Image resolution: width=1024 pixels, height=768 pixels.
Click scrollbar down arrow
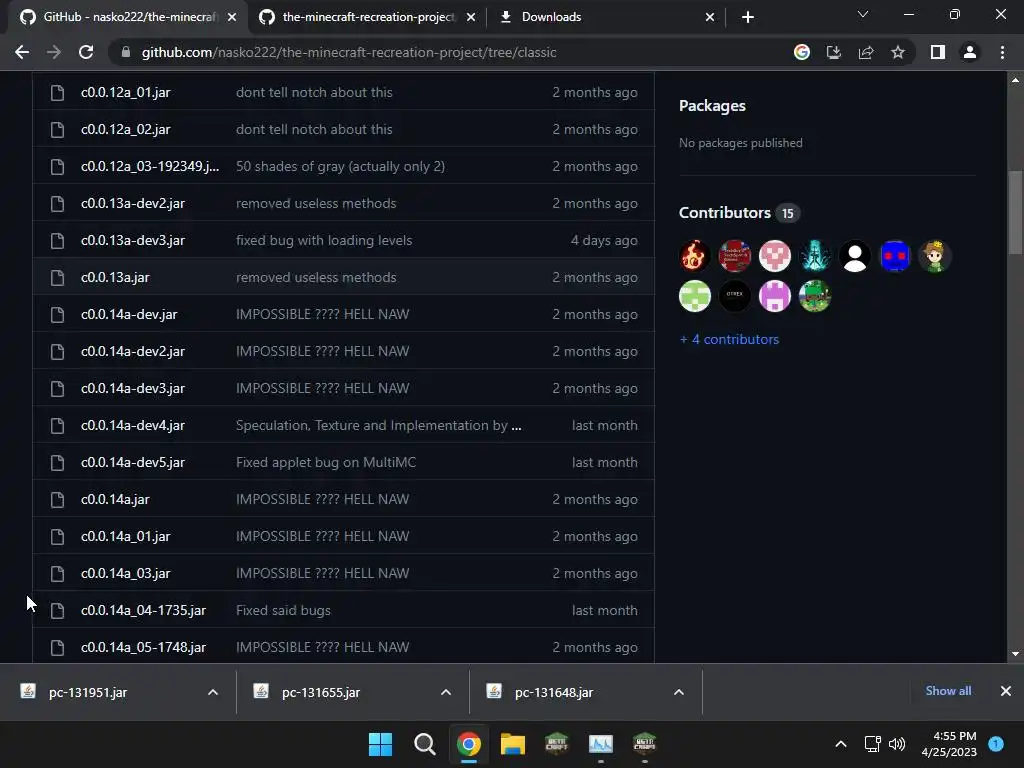pyautogui.click(x=1015, y=654)
